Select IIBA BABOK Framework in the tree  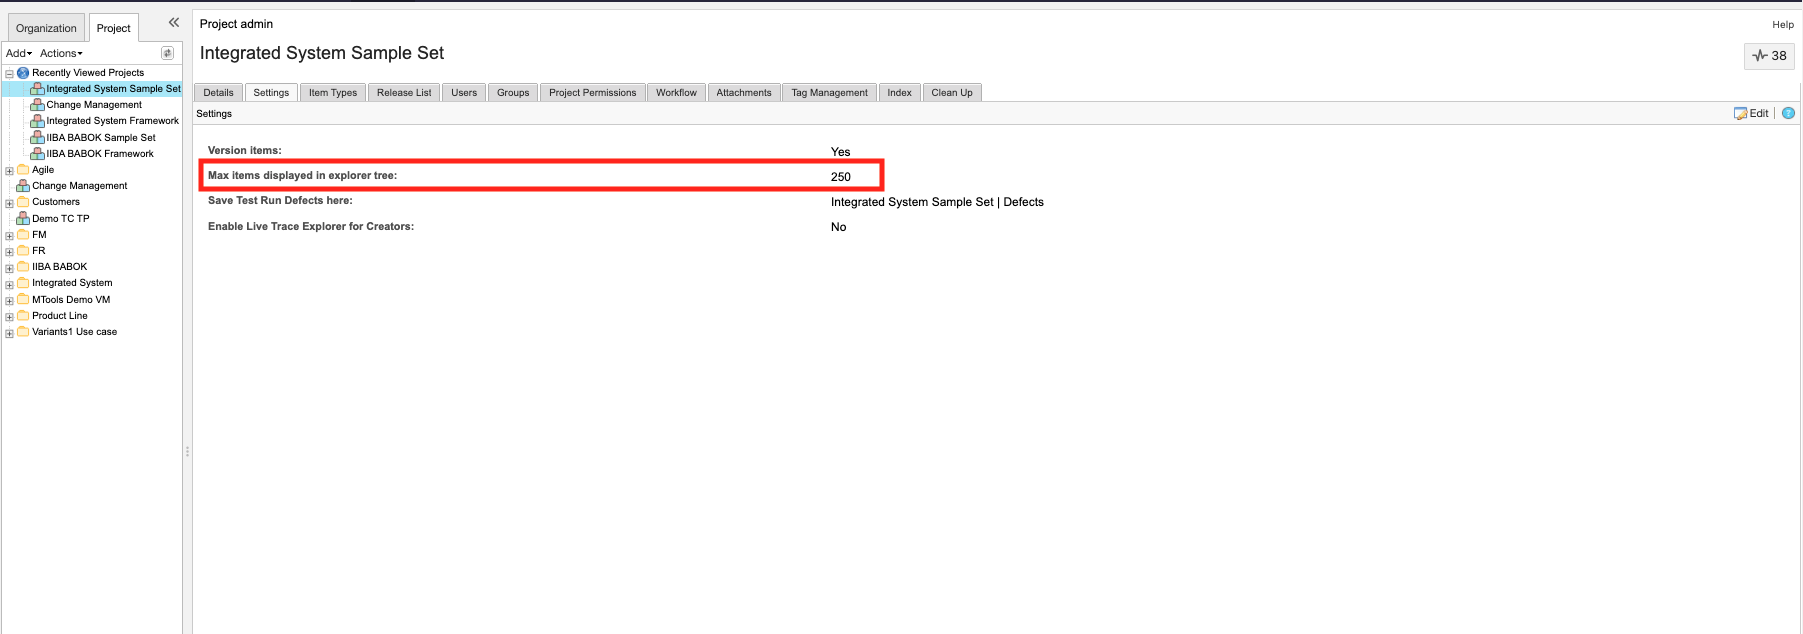[100, 154]
